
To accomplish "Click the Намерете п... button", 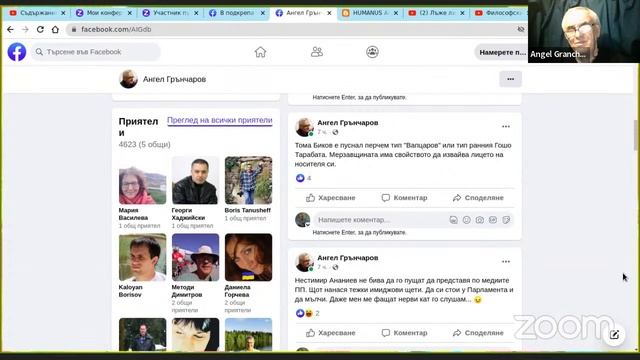I will (x=502, y=52).
